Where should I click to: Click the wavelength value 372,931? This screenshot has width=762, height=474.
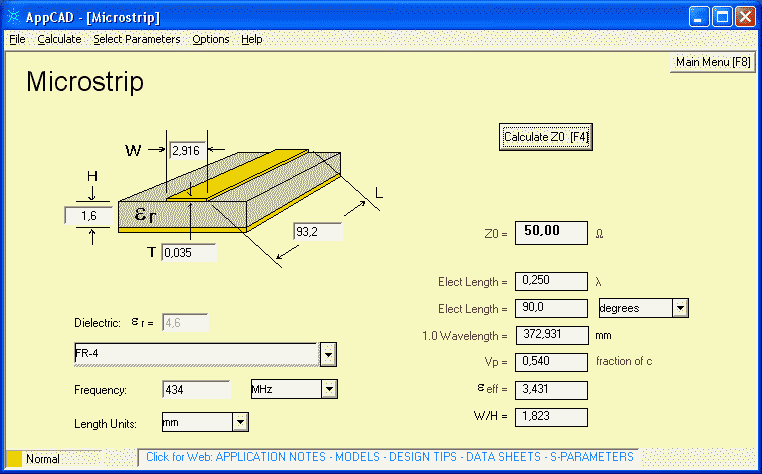tap(551, 335)
